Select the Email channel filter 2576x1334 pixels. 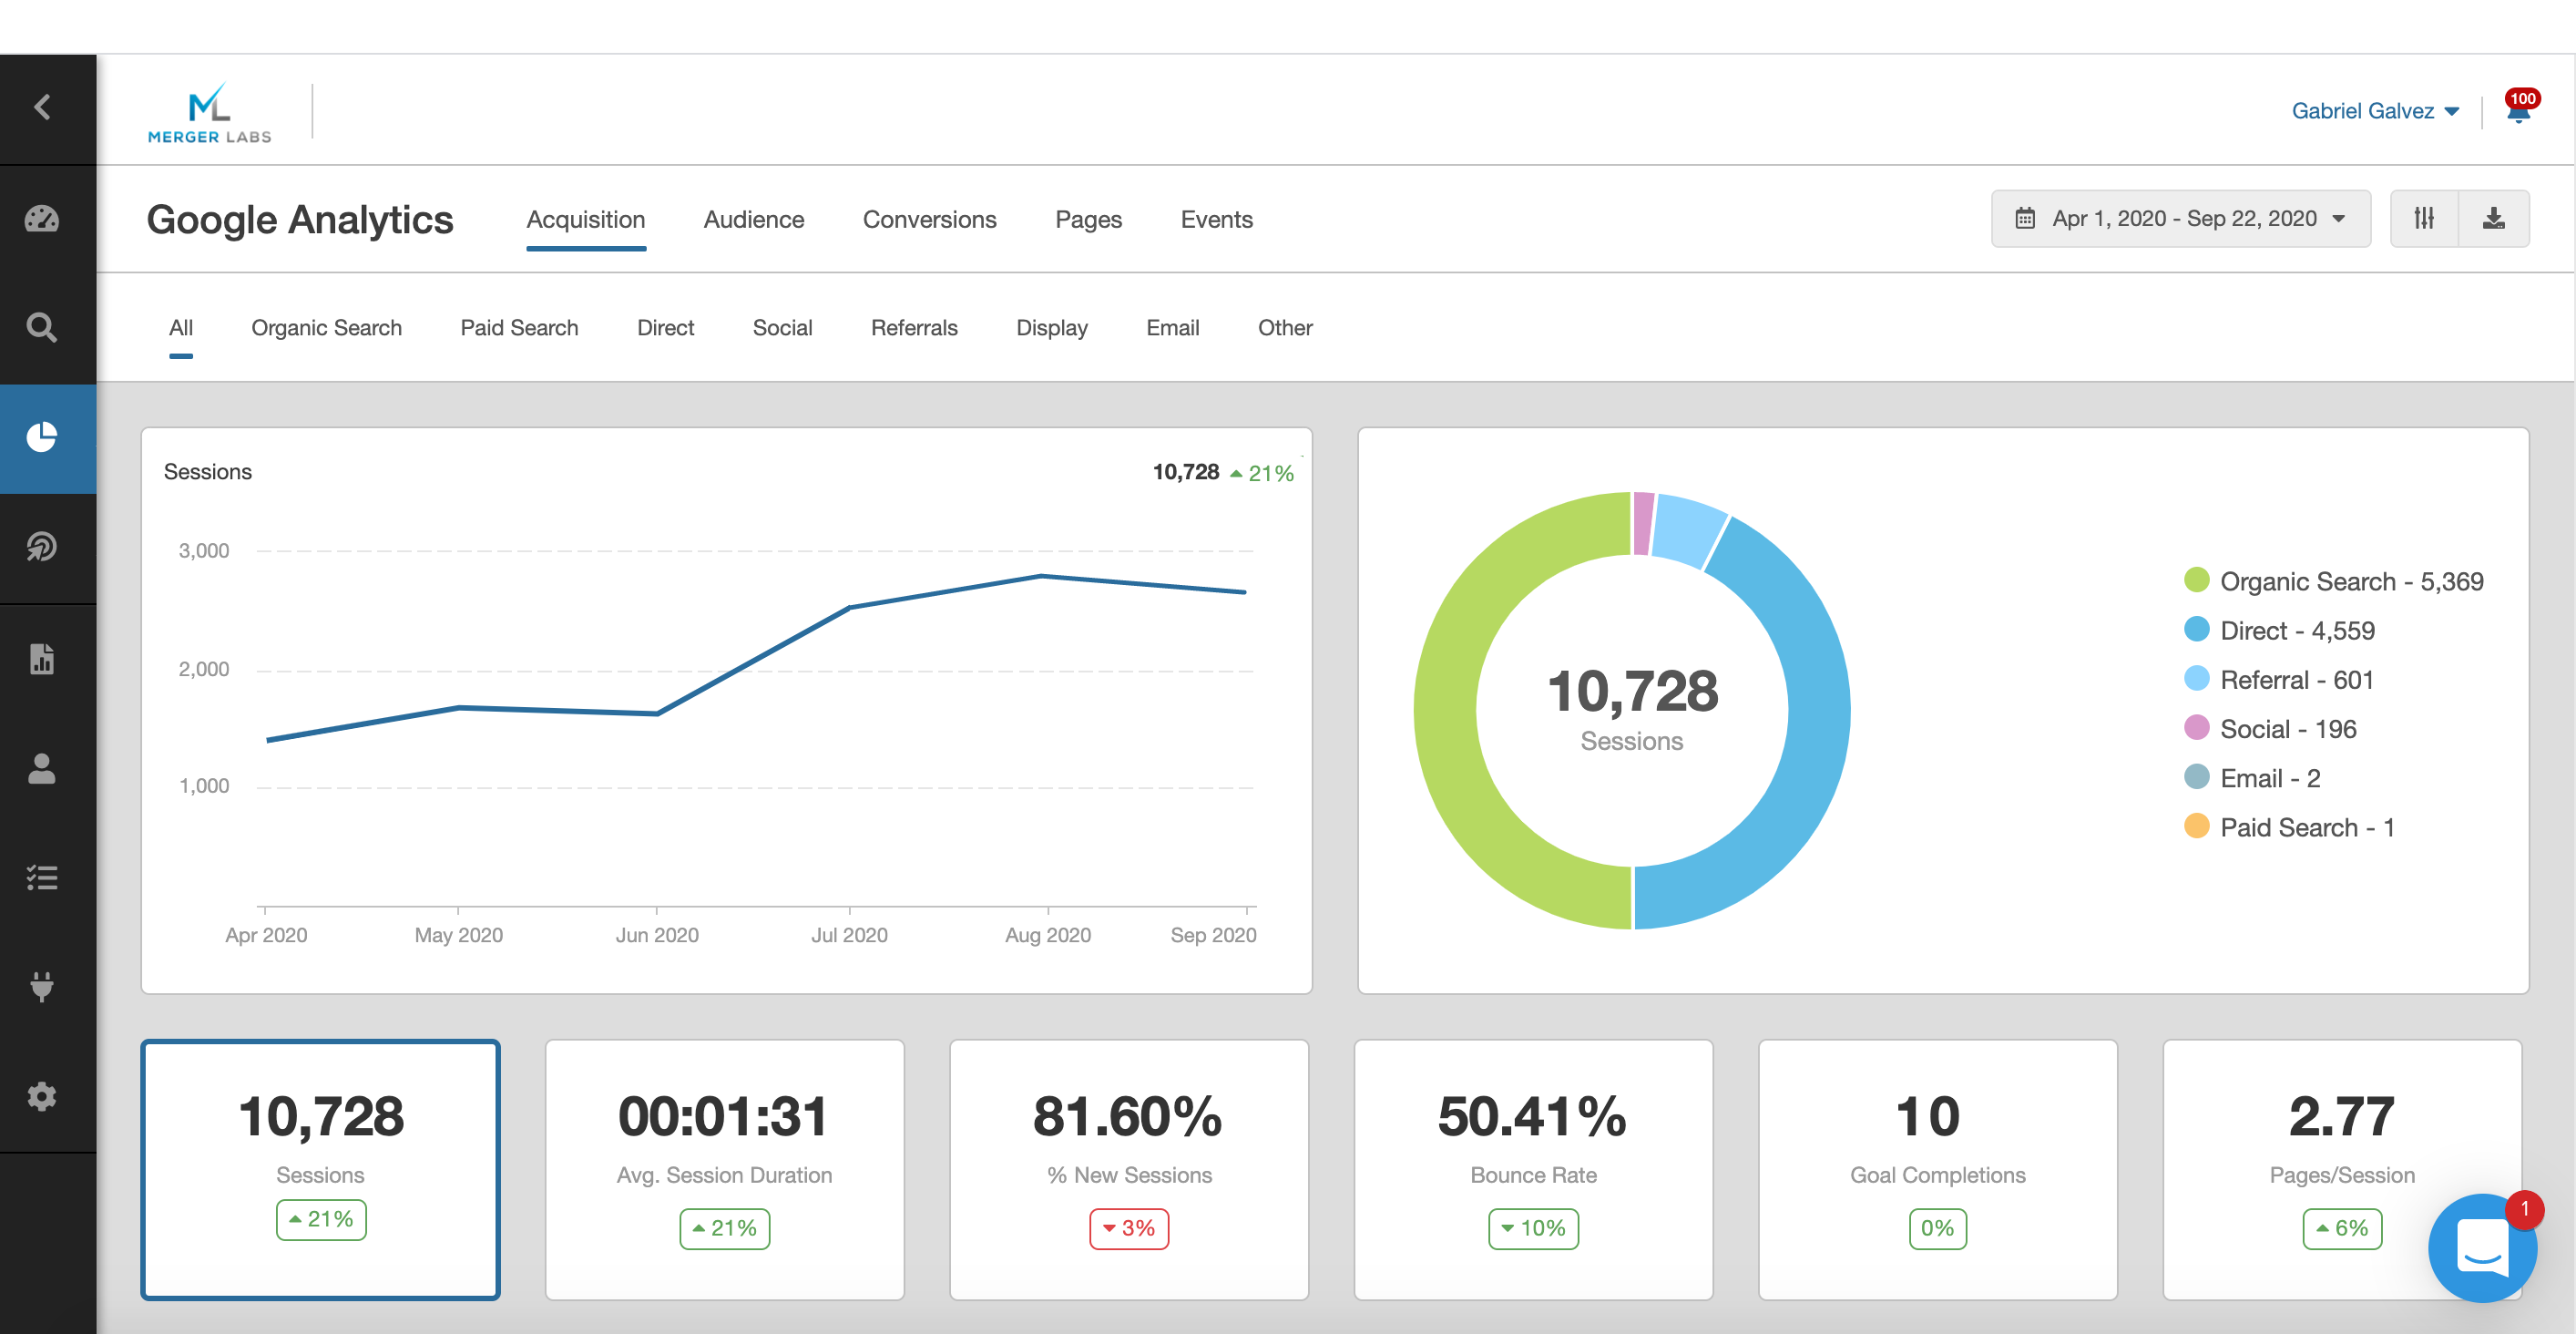pos(1173,327)
